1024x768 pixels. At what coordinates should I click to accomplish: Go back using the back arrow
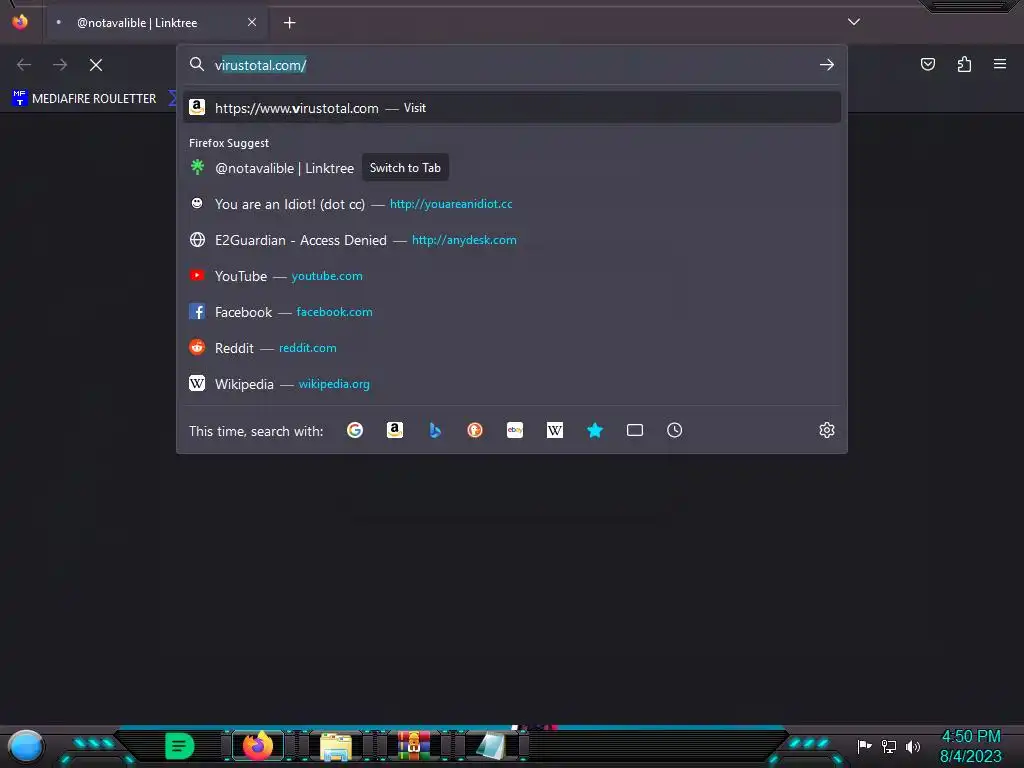(24, 65)
